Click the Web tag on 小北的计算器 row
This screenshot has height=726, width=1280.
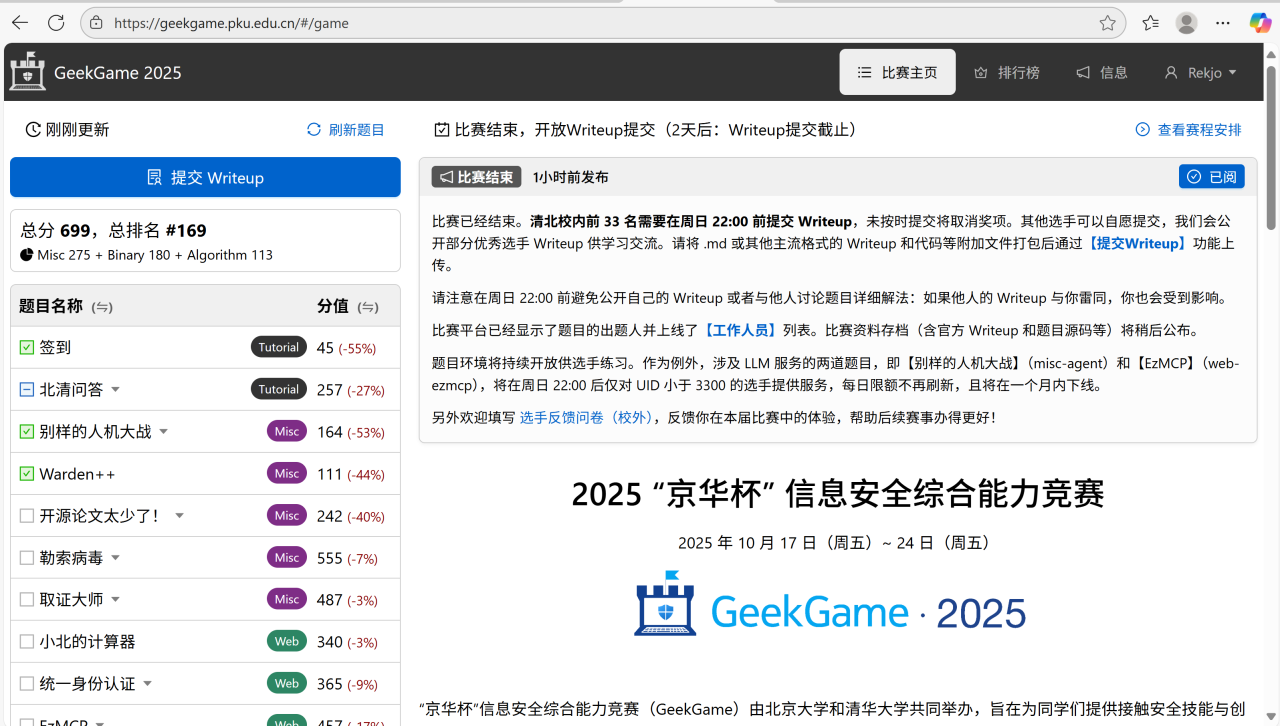pos(287,641)
